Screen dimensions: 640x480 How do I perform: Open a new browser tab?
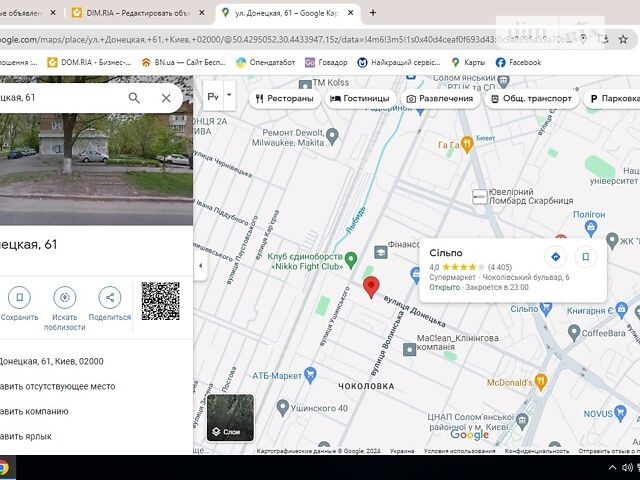tap(373, 13)
